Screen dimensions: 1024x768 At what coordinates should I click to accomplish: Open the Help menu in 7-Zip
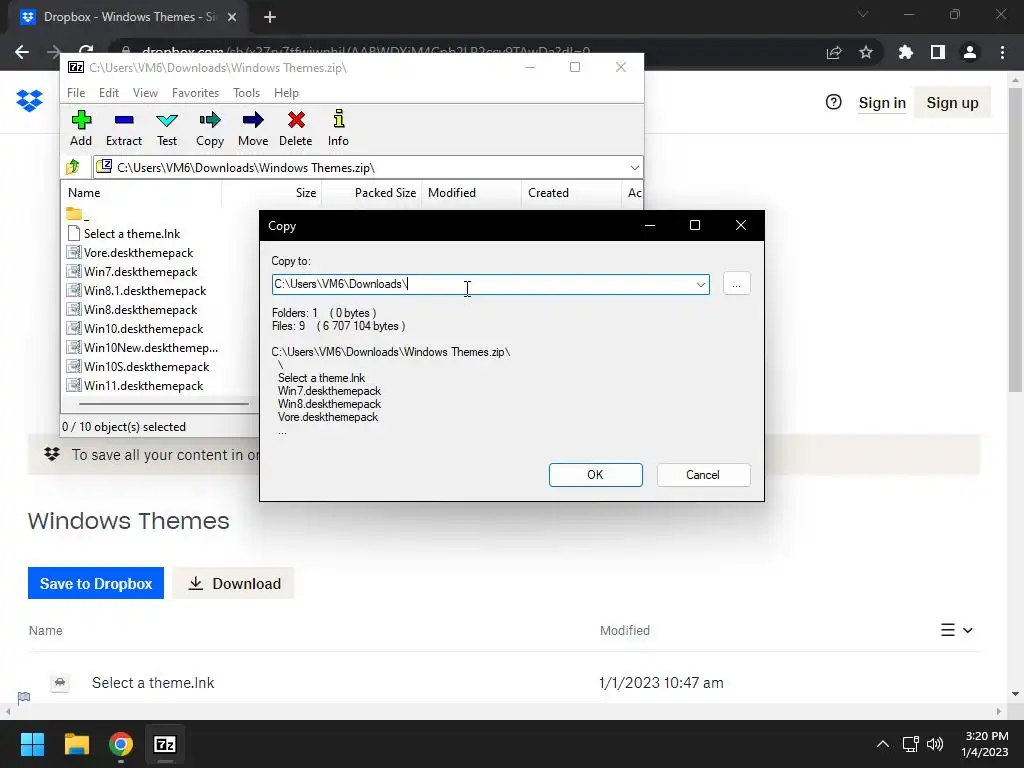(x=286, y=93)
